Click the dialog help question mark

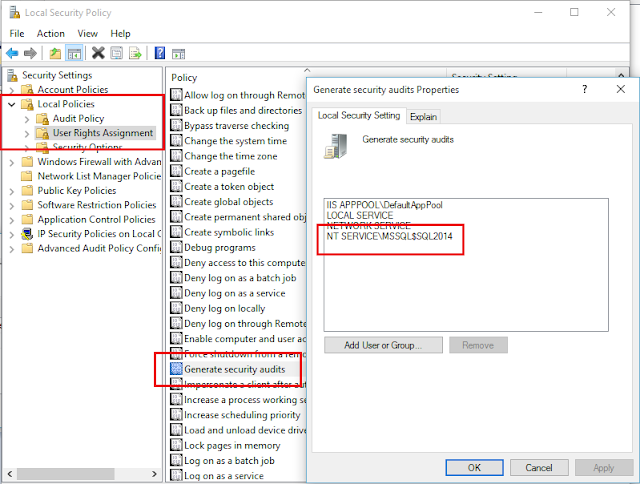[584, 89]
